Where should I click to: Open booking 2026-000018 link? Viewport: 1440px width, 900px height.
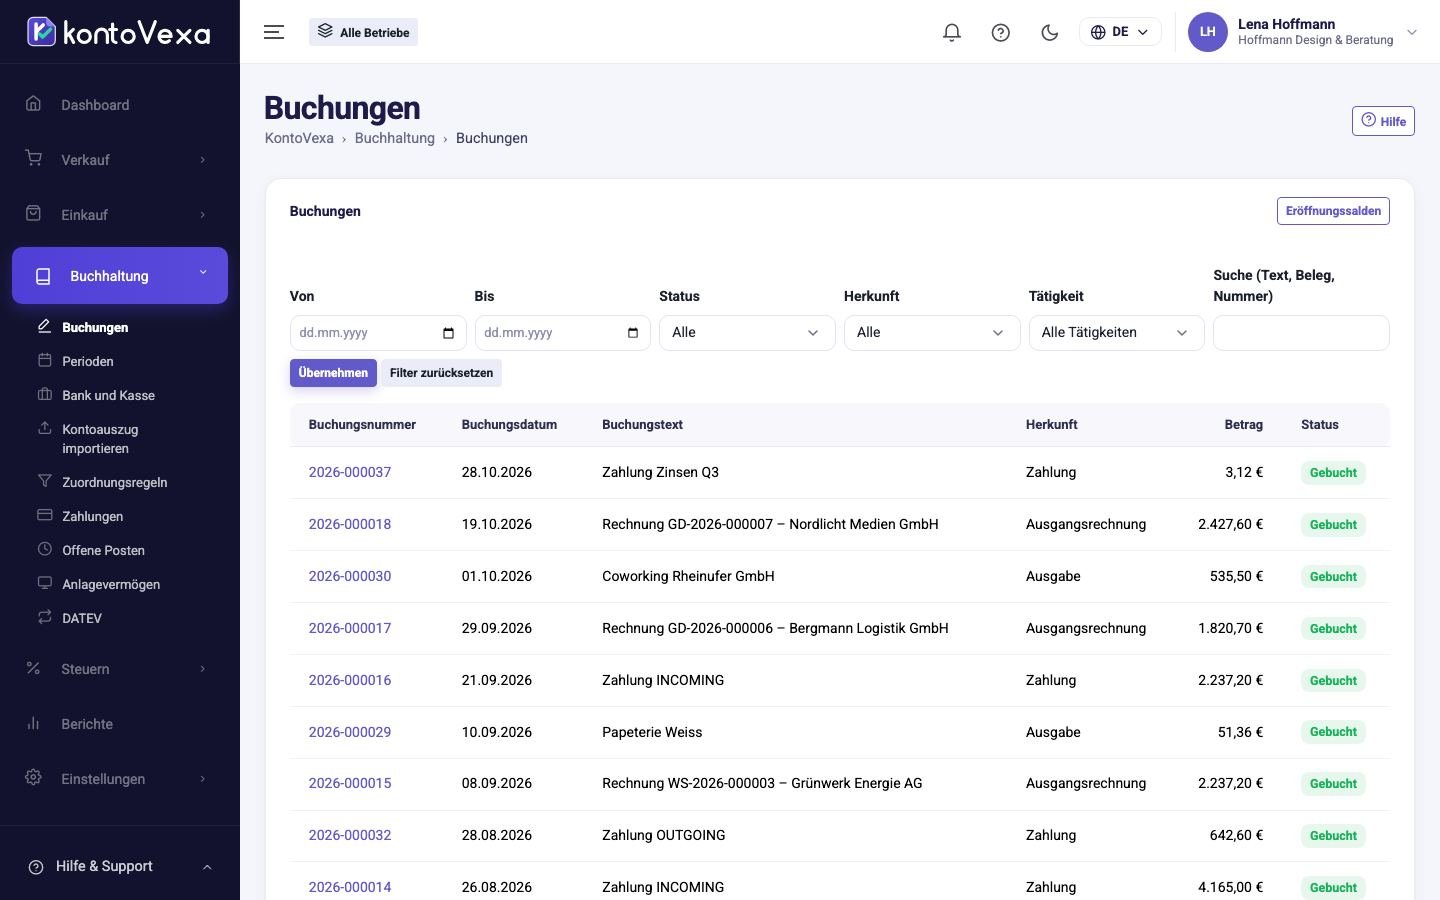click(350, 524)
